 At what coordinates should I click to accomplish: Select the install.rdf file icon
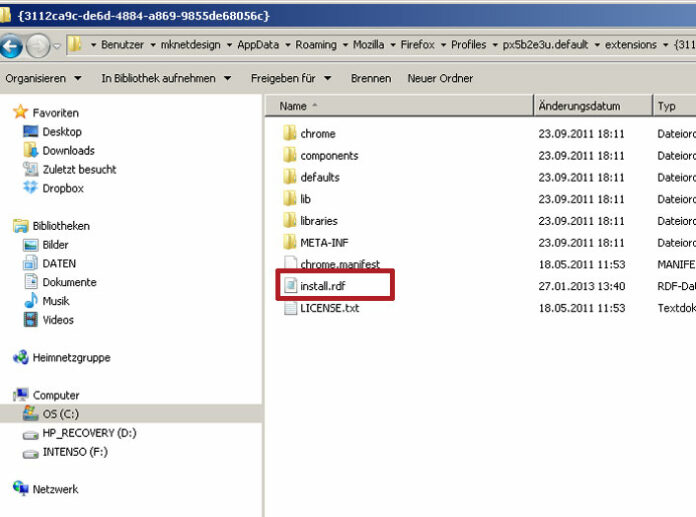point(290,285)
